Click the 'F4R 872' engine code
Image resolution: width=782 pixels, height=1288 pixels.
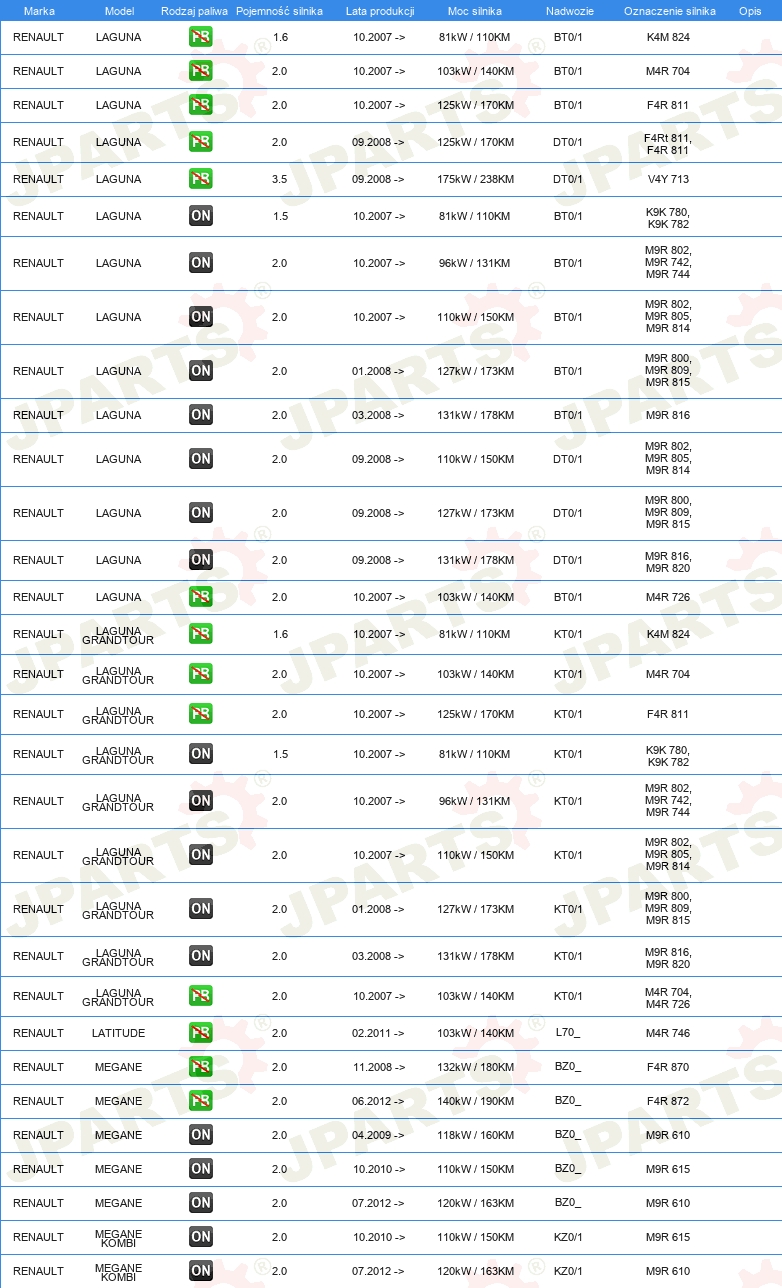coord(668,1101)
